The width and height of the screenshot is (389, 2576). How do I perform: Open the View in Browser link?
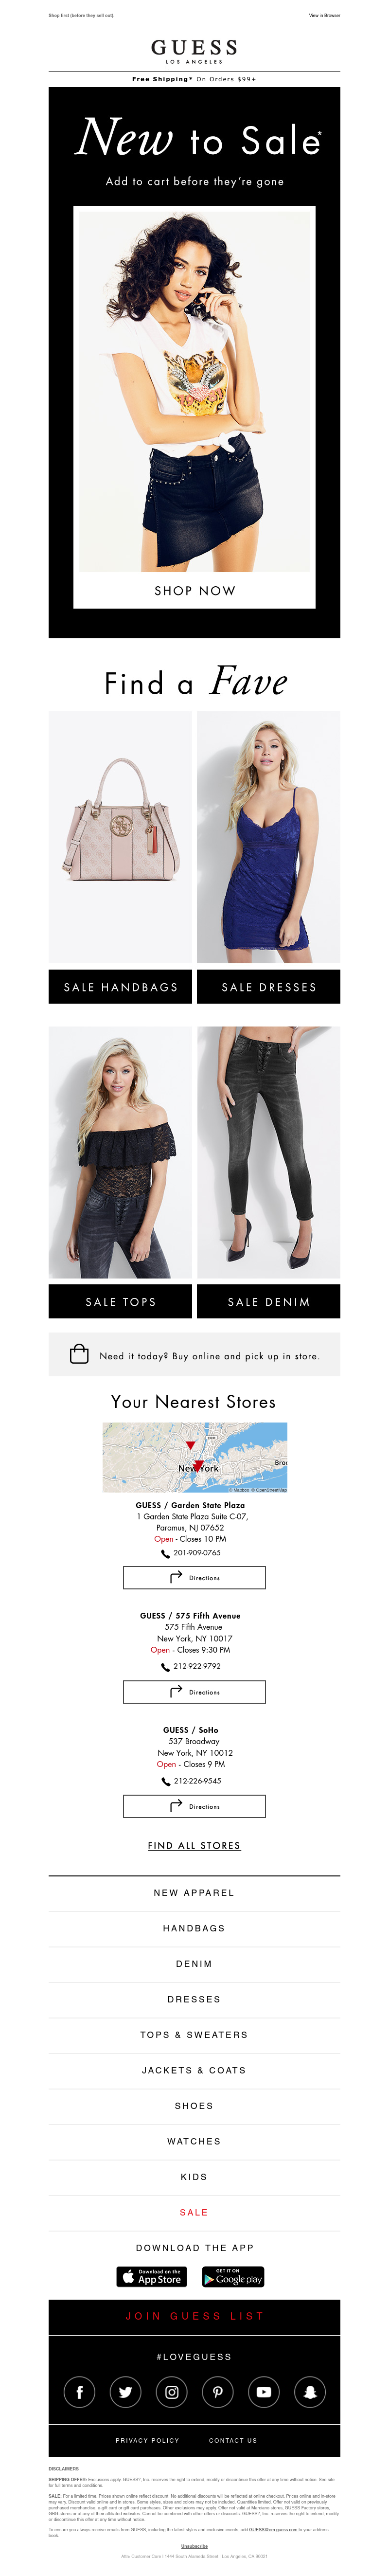coord(324,15)
